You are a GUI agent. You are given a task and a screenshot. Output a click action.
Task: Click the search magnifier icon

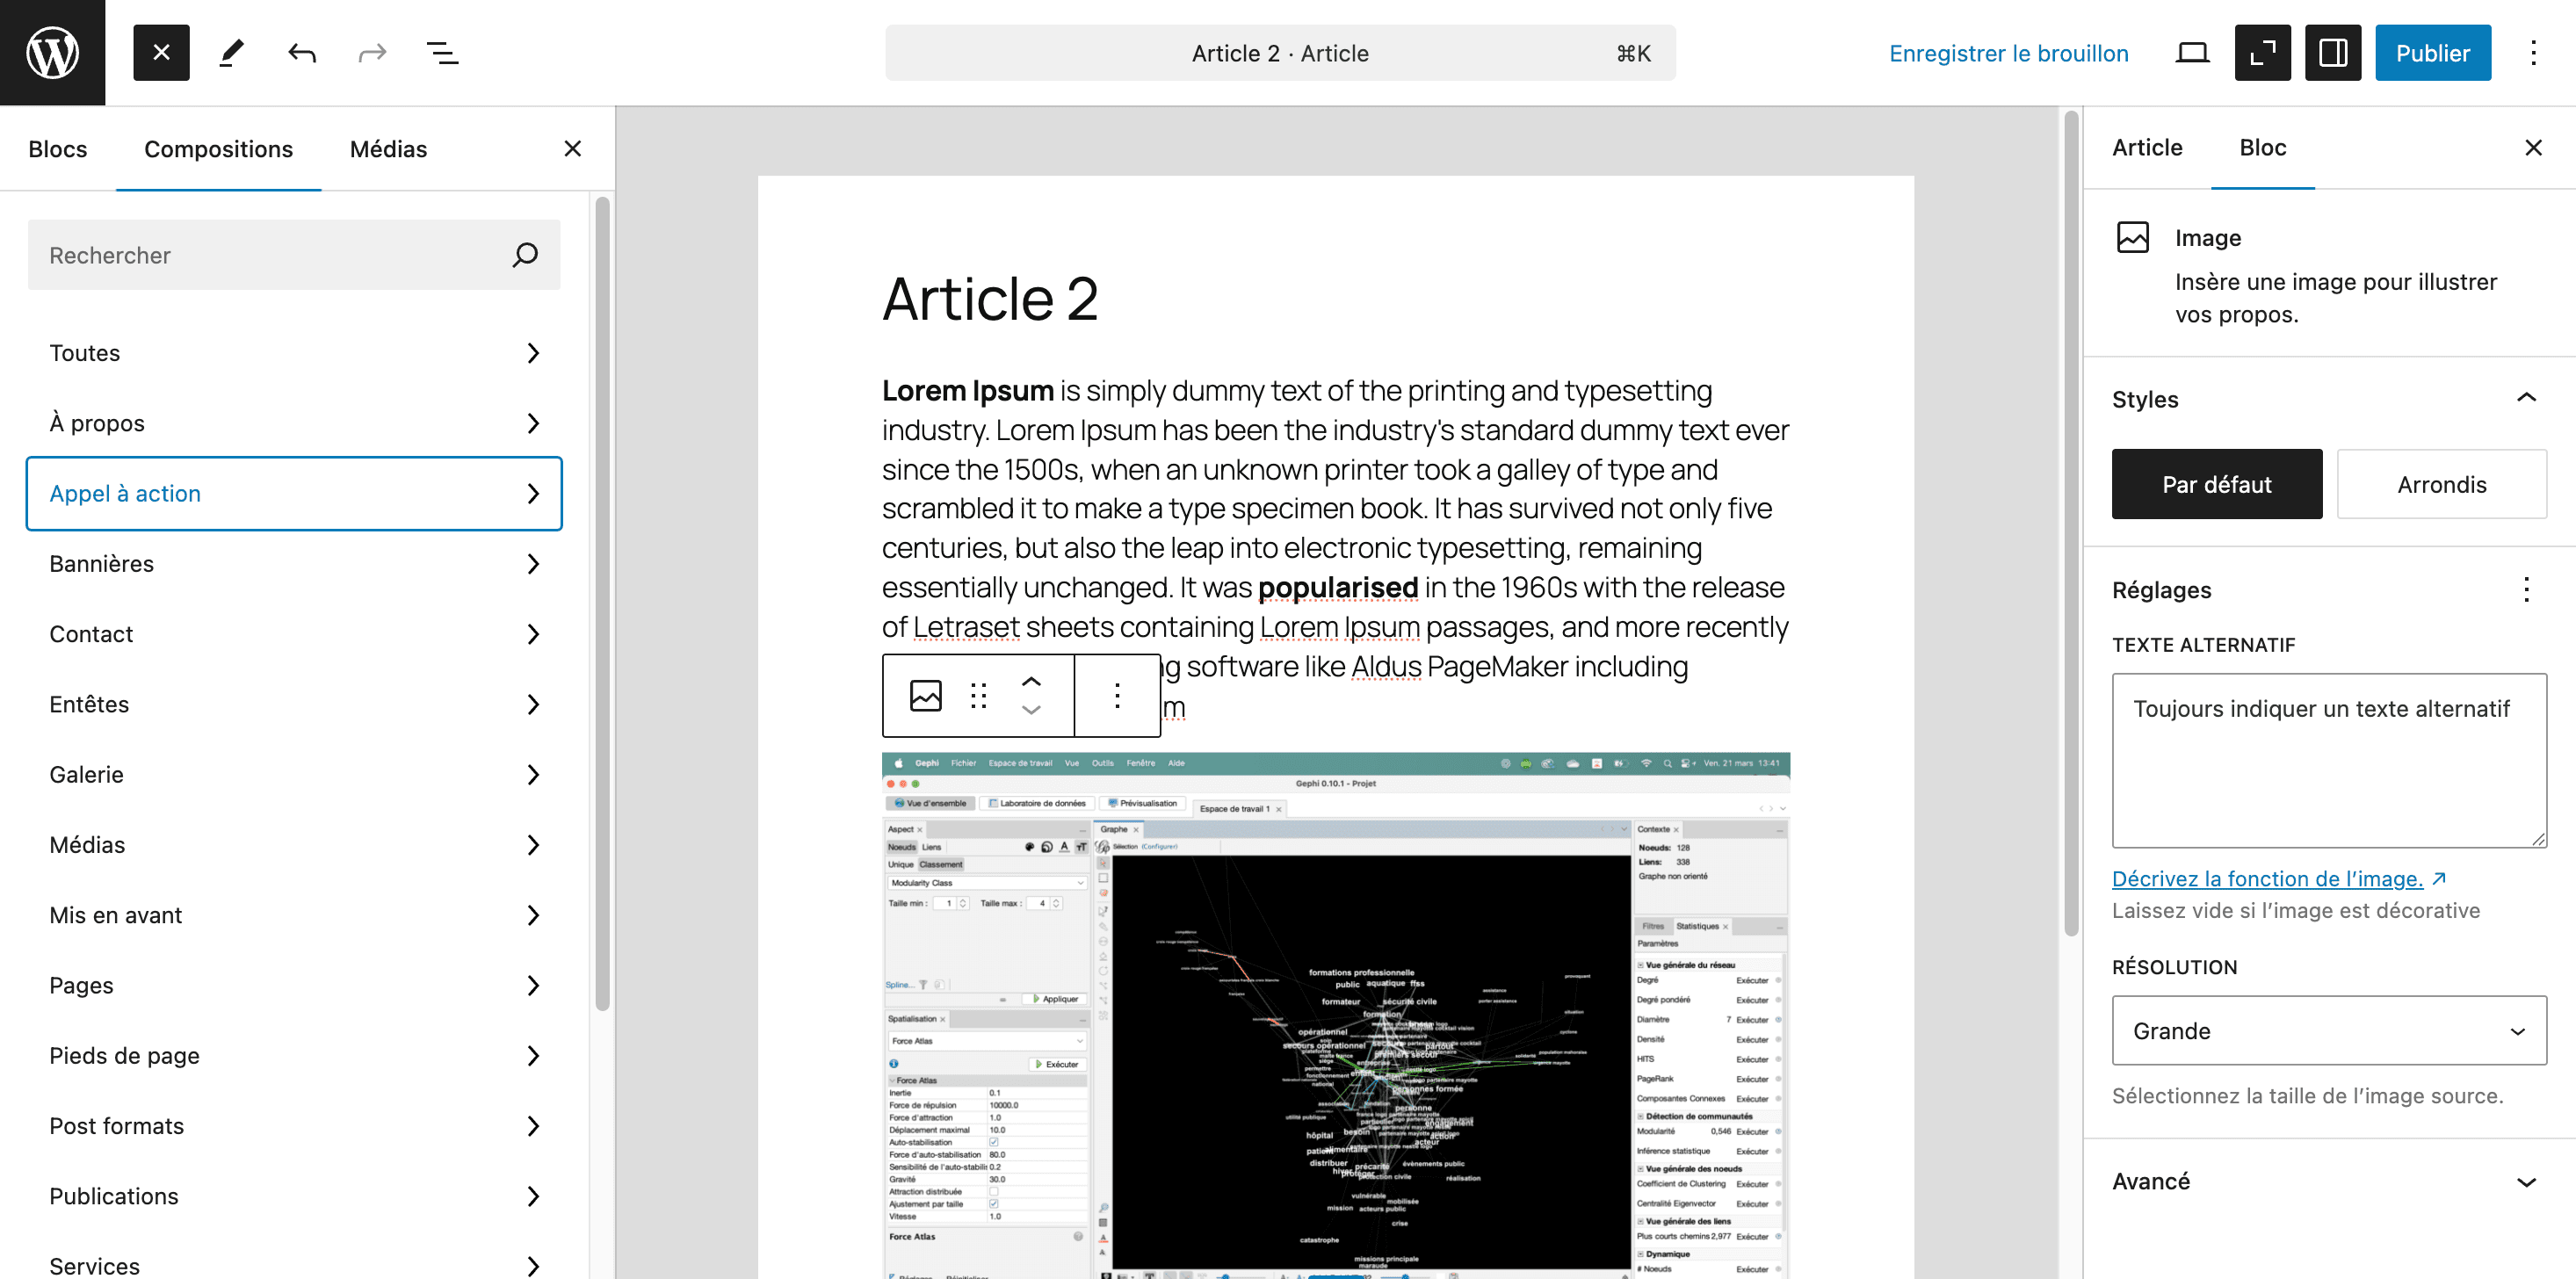525,255
